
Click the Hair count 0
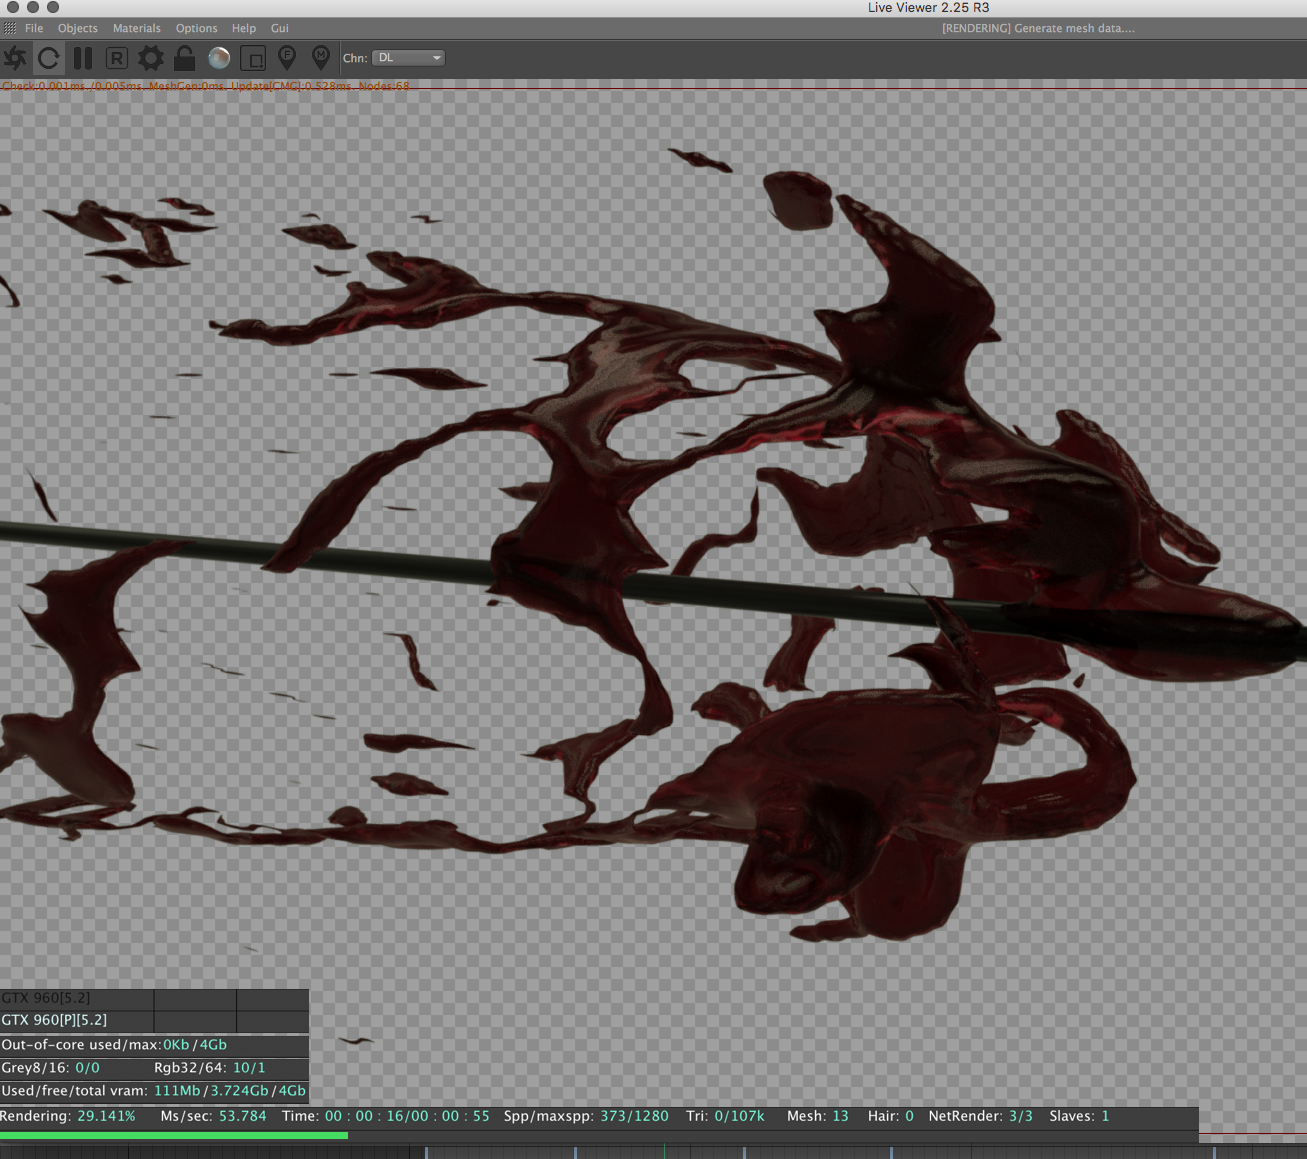pos(909,1116)
